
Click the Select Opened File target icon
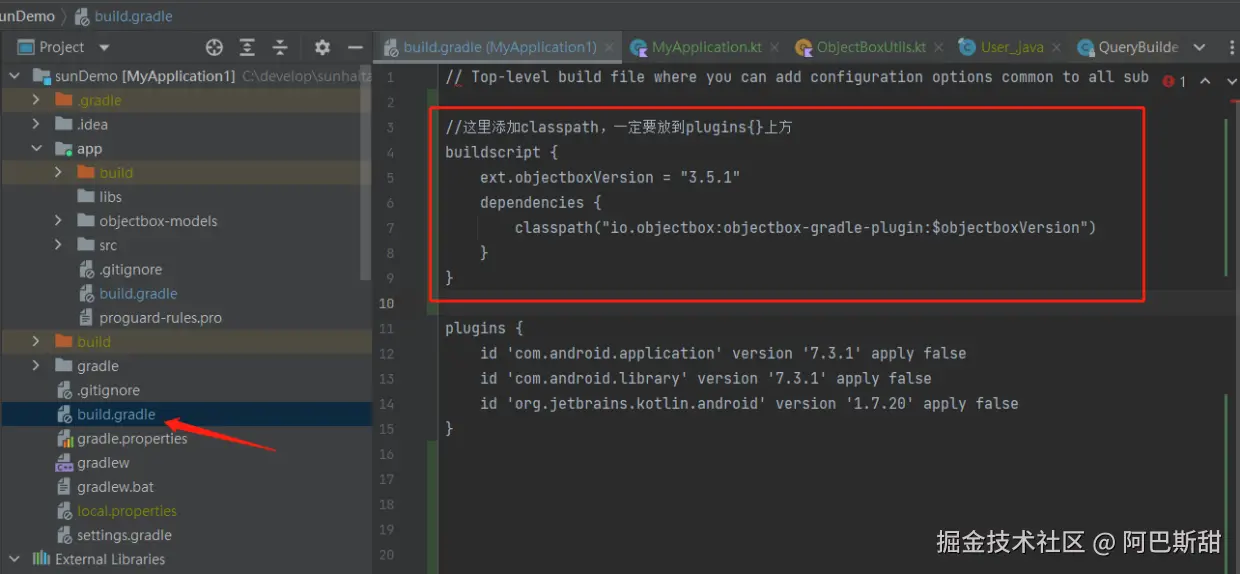(214, 47)
